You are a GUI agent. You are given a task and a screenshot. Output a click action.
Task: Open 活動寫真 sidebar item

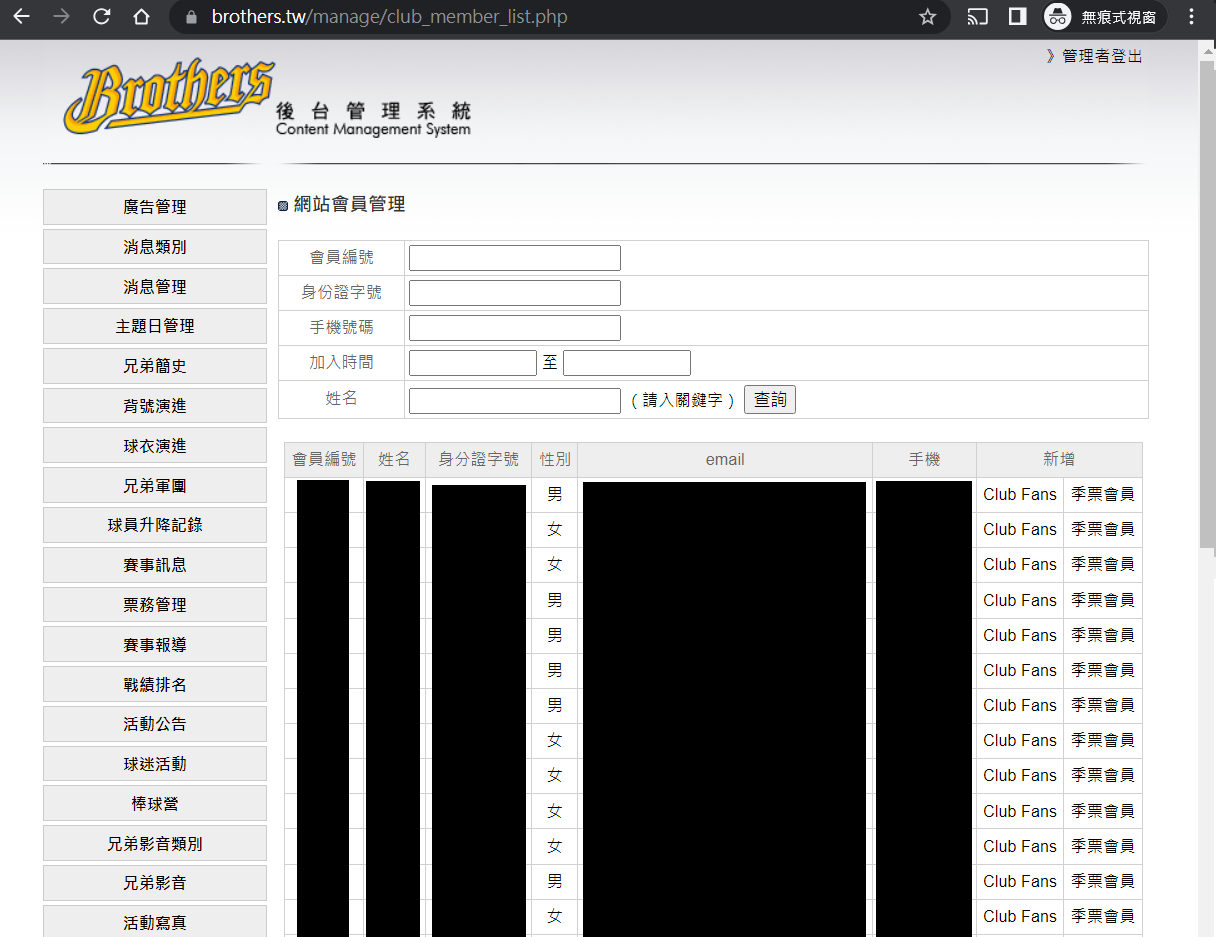coord(155,922)
